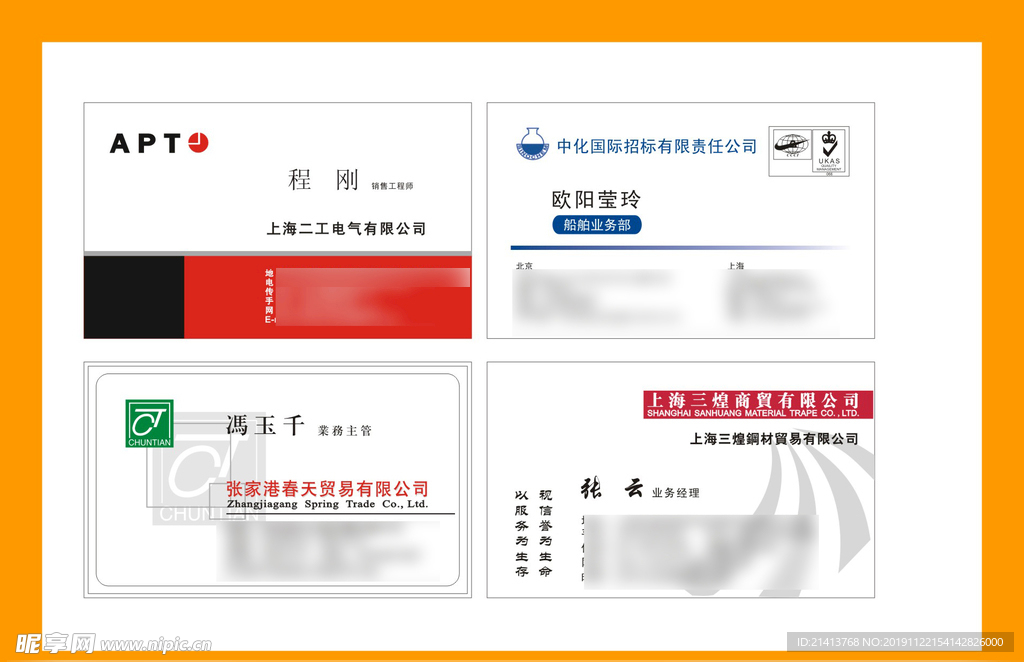Click the red 上海三煌商貿有限公司 banner
The height and width of the screenshot is (662, 1024).
pos(758,404)
